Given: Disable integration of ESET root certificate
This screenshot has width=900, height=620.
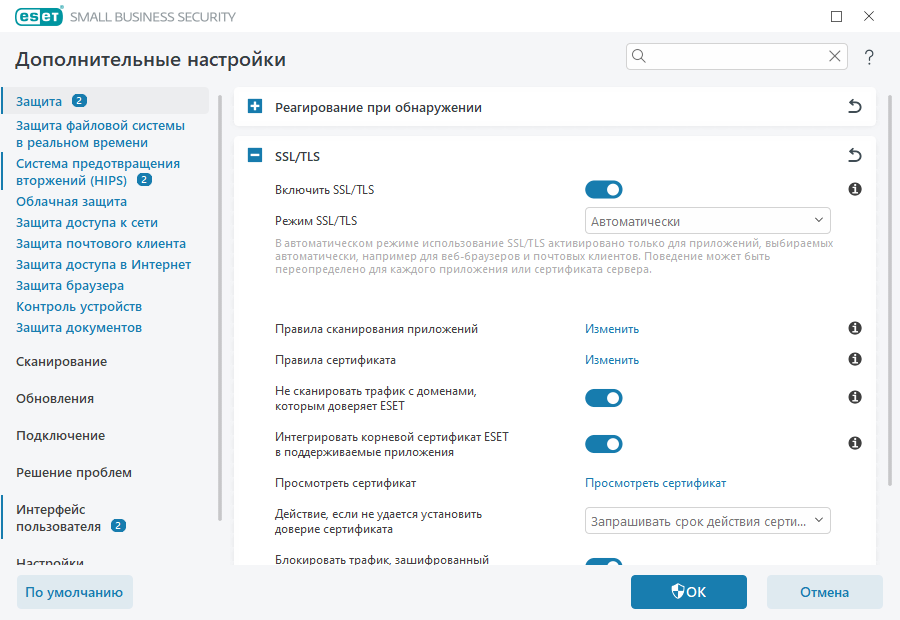Looking at the screenshot, I should click(603, 443).
